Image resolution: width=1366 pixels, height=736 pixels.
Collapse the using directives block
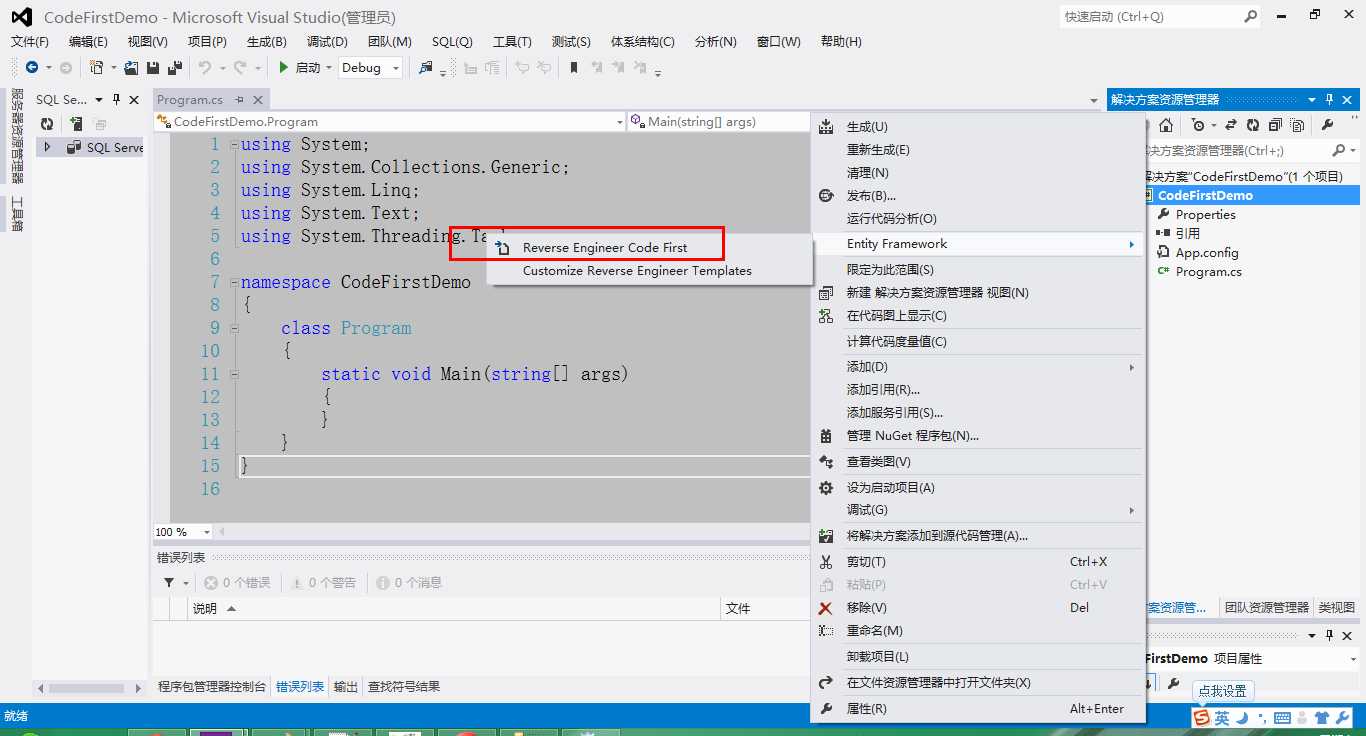[x=234, y=144]
